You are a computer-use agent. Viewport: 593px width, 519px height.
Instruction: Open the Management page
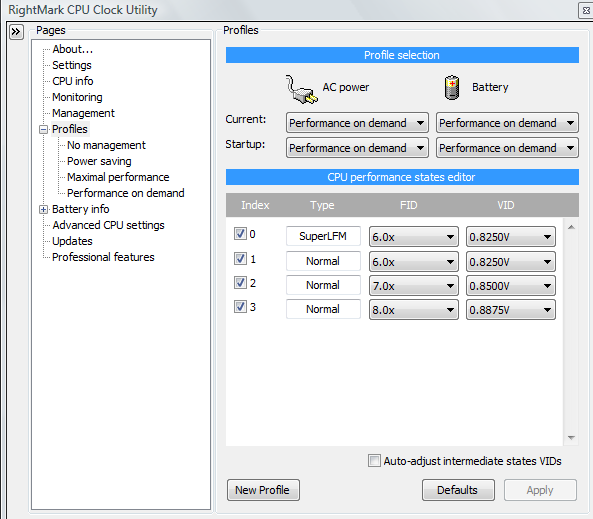[83, 113]
